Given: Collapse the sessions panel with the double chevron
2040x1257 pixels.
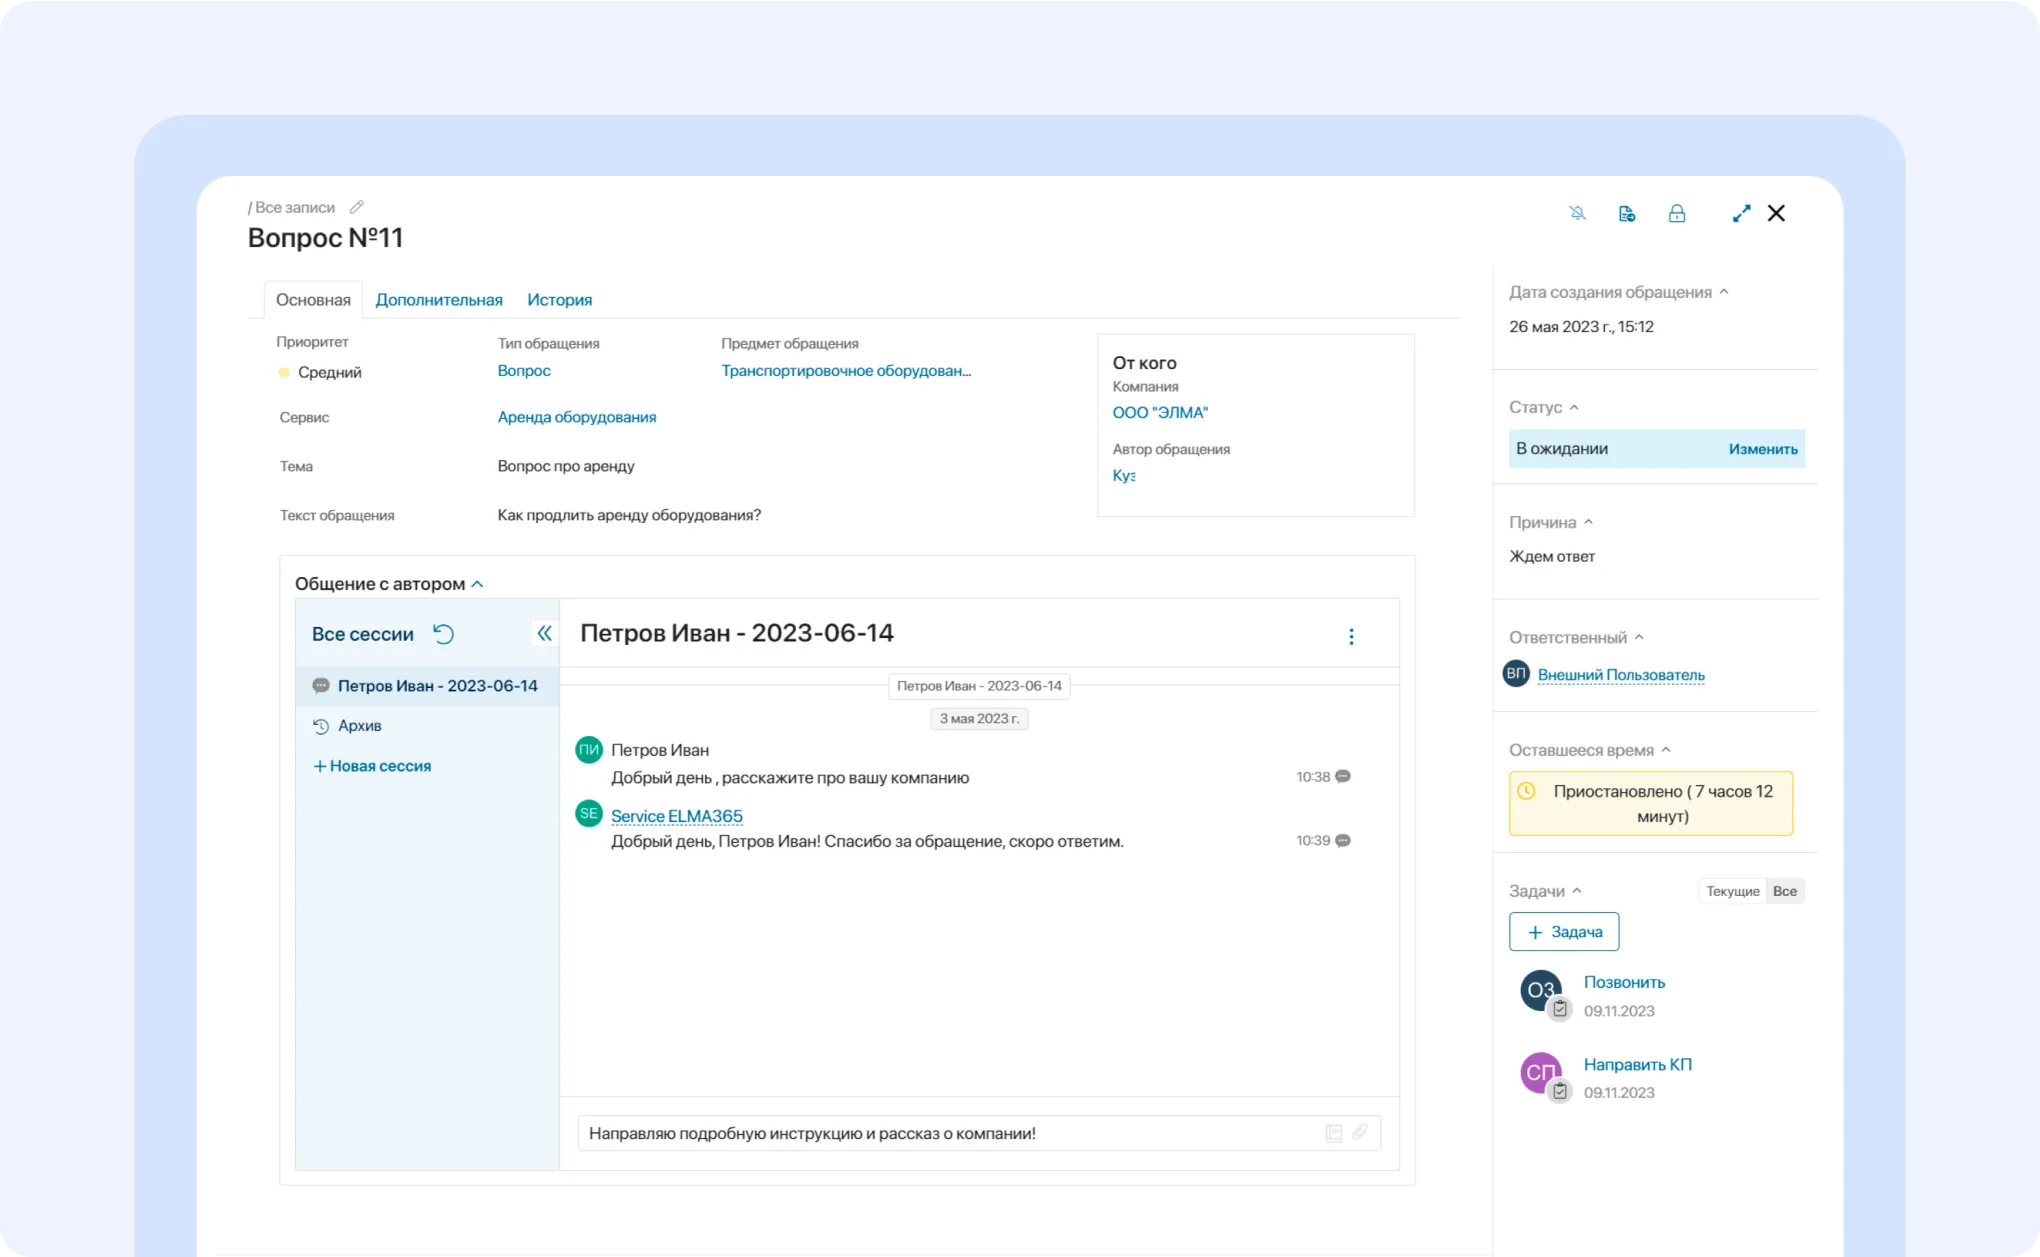Looking at the screenshot, I should click(545, 633).
